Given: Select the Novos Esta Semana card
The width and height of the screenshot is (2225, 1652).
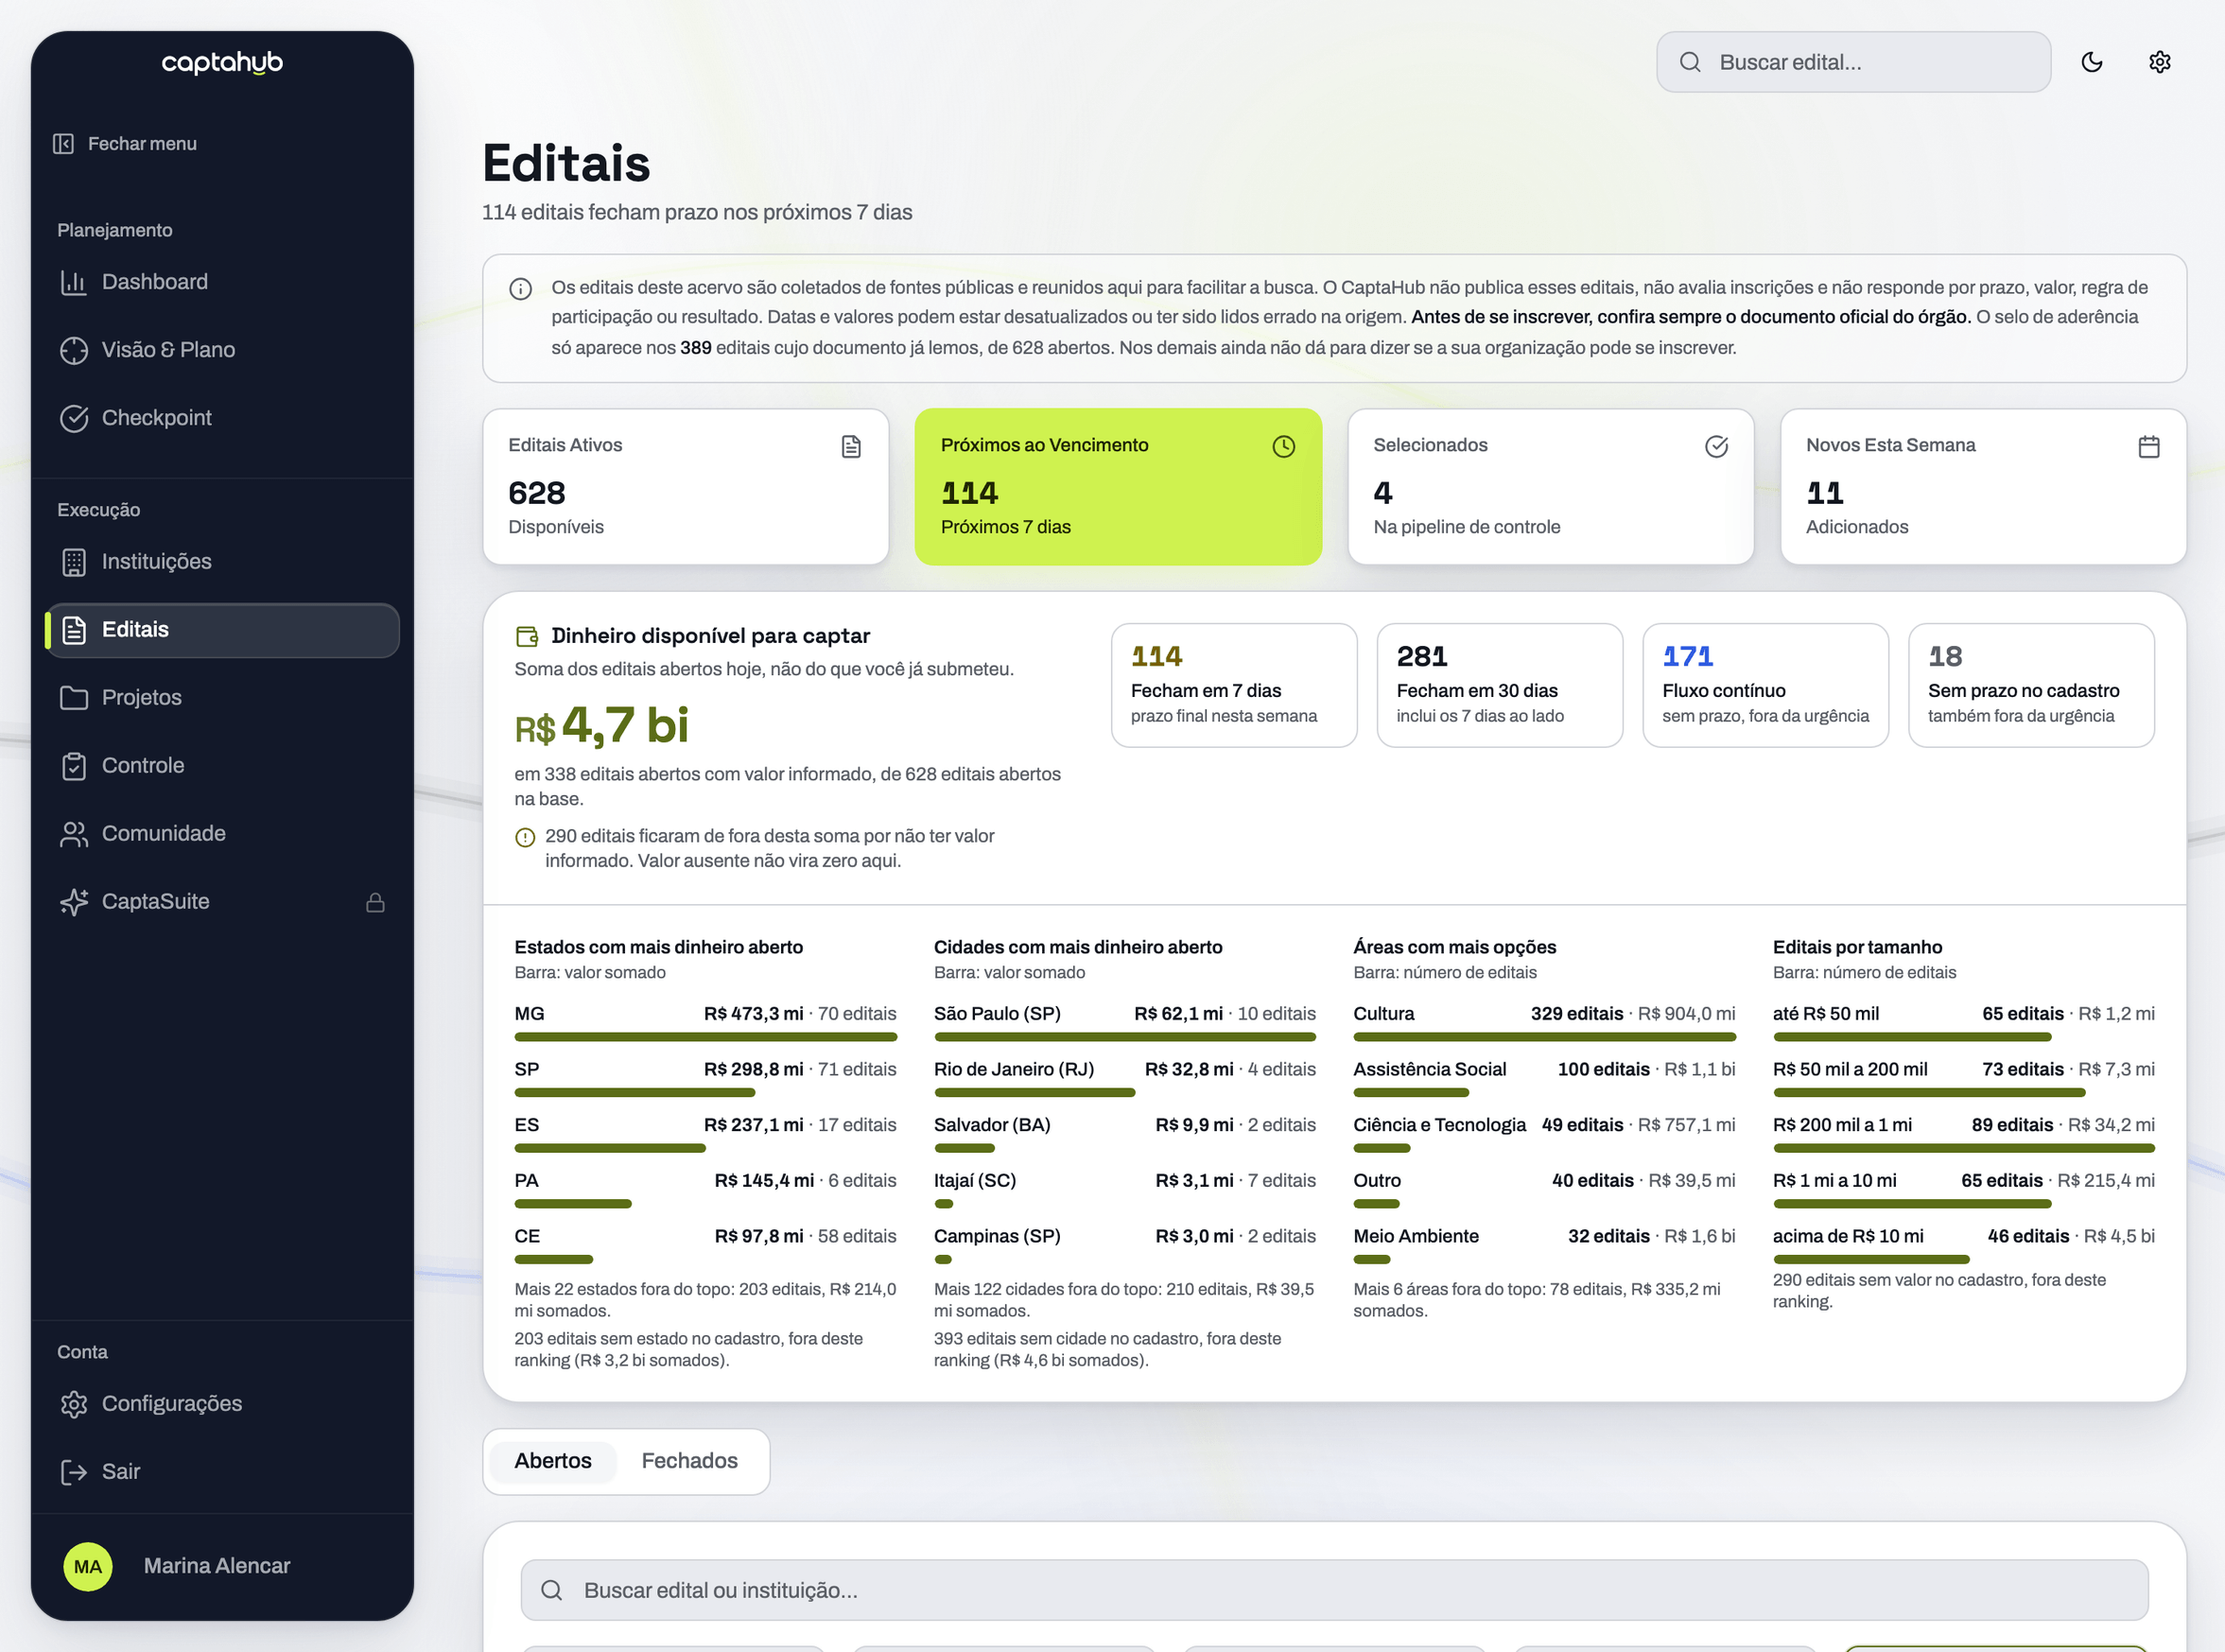Looking at the screenshot, I should tap(1984, 487).
